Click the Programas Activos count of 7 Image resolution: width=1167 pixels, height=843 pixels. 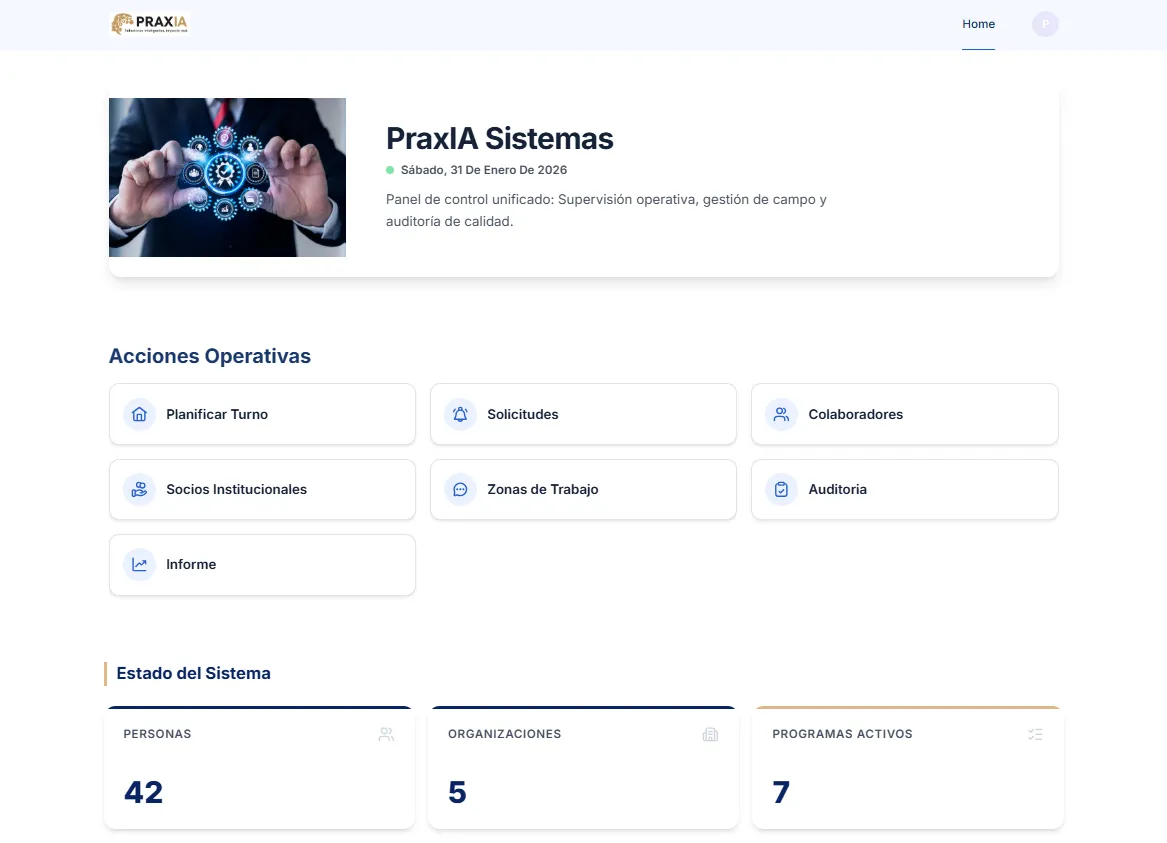pos(781,792)
